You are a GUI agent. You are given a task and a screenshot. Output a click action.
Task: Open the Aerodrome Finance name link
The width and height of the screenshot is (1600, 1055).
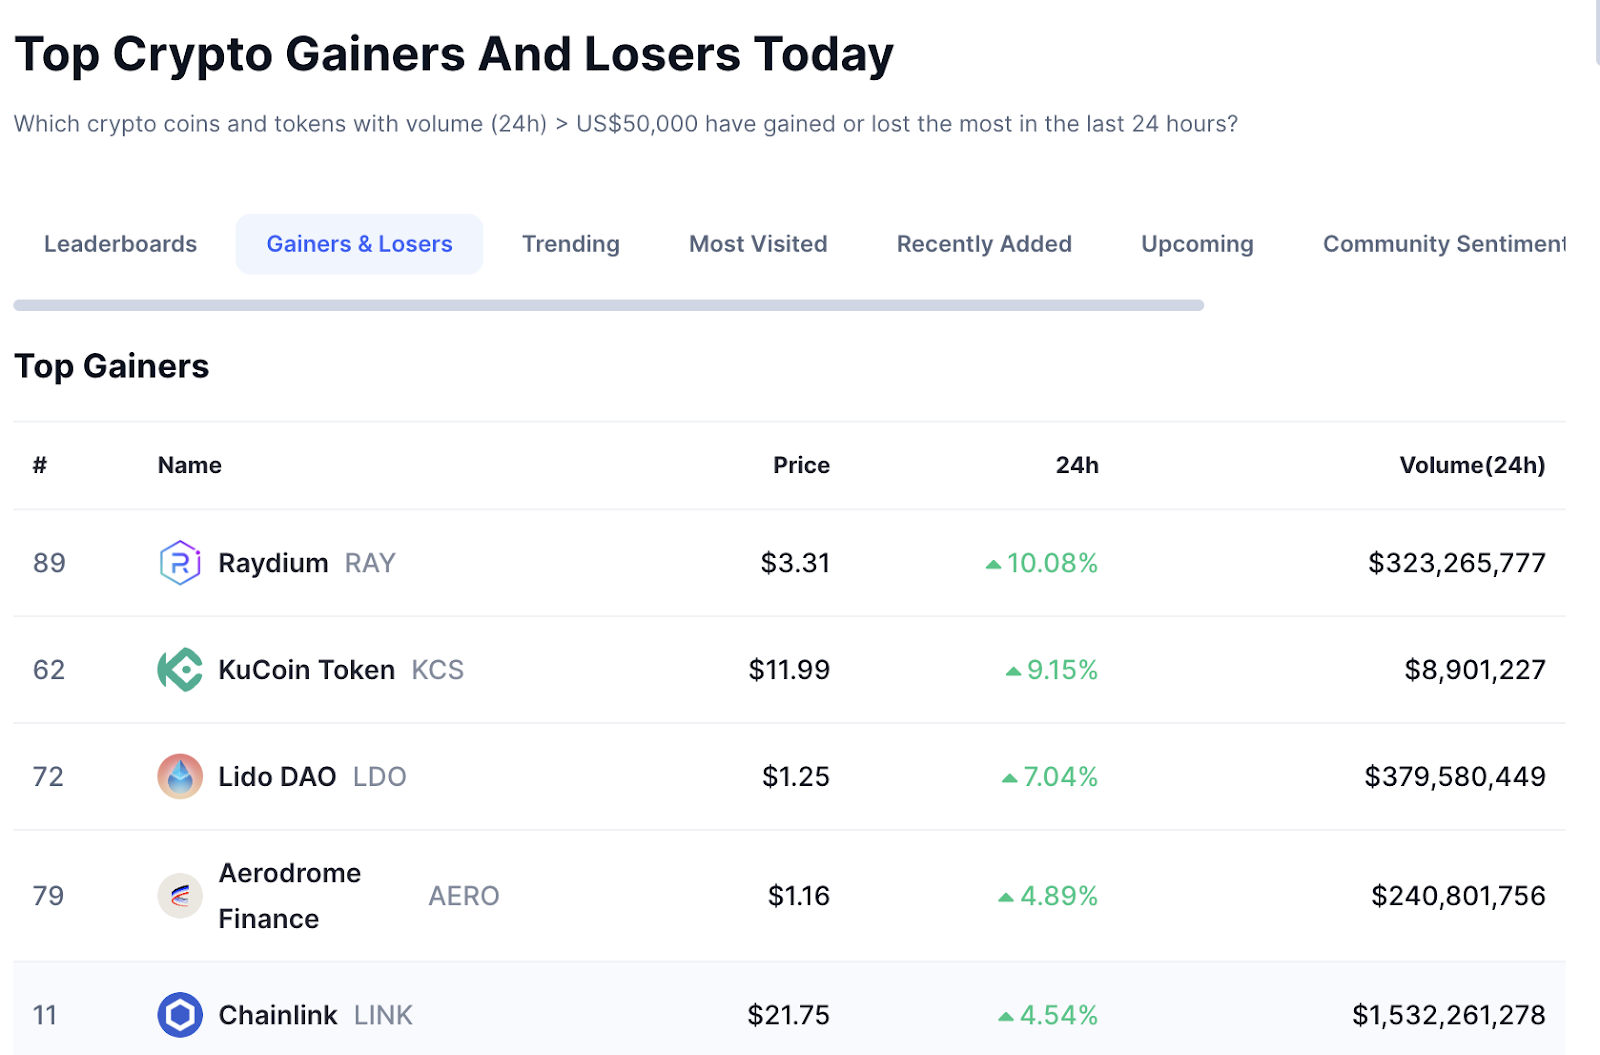pyautogui.click(x=290, y=896)
